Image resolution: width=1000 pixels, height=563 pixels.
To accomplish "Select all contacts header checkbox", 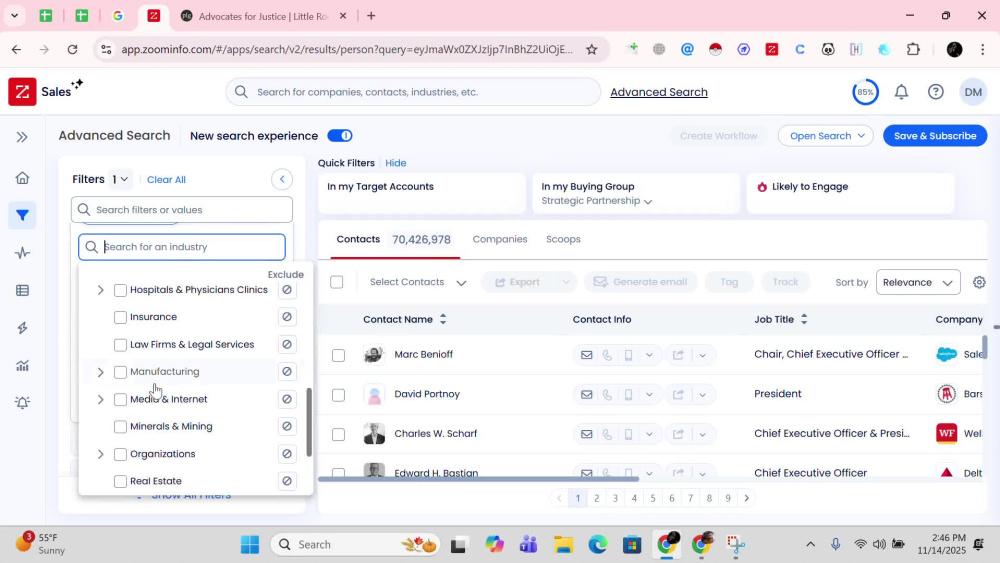I will click(x=337, y=282).
